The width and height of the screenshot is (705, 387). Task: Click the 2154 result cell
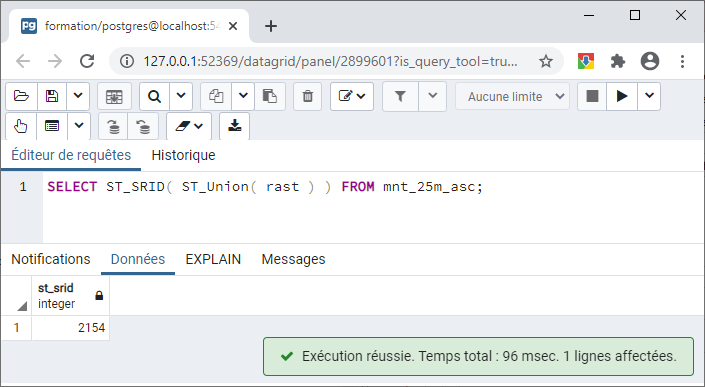pyautogui.click(x=71, y=328)
